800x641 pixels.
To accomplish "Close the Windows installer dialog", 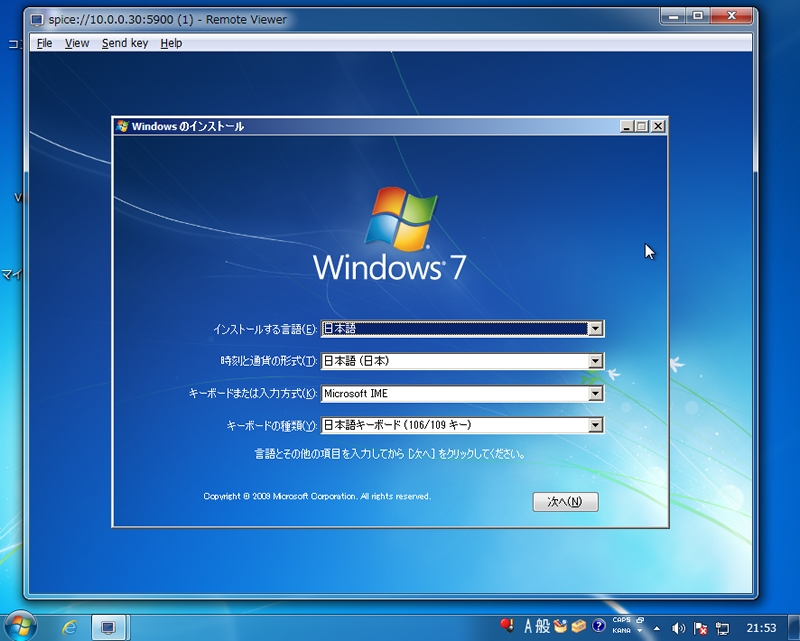I will coord(658,126).
